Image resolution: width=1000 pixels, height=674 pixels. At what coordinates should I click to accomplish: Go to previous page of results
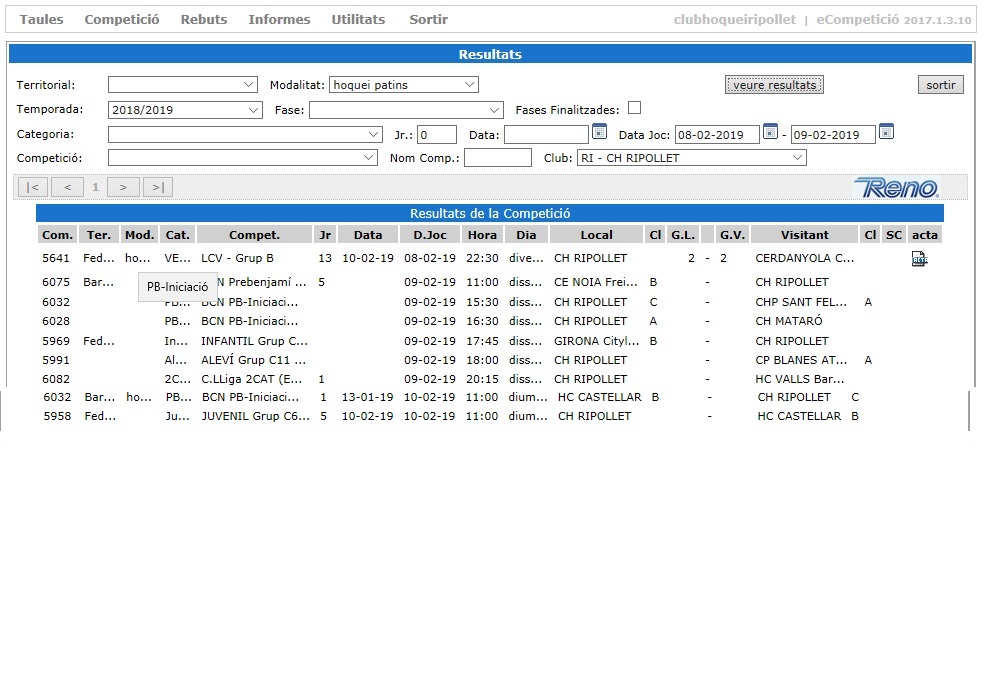point(68,187)
